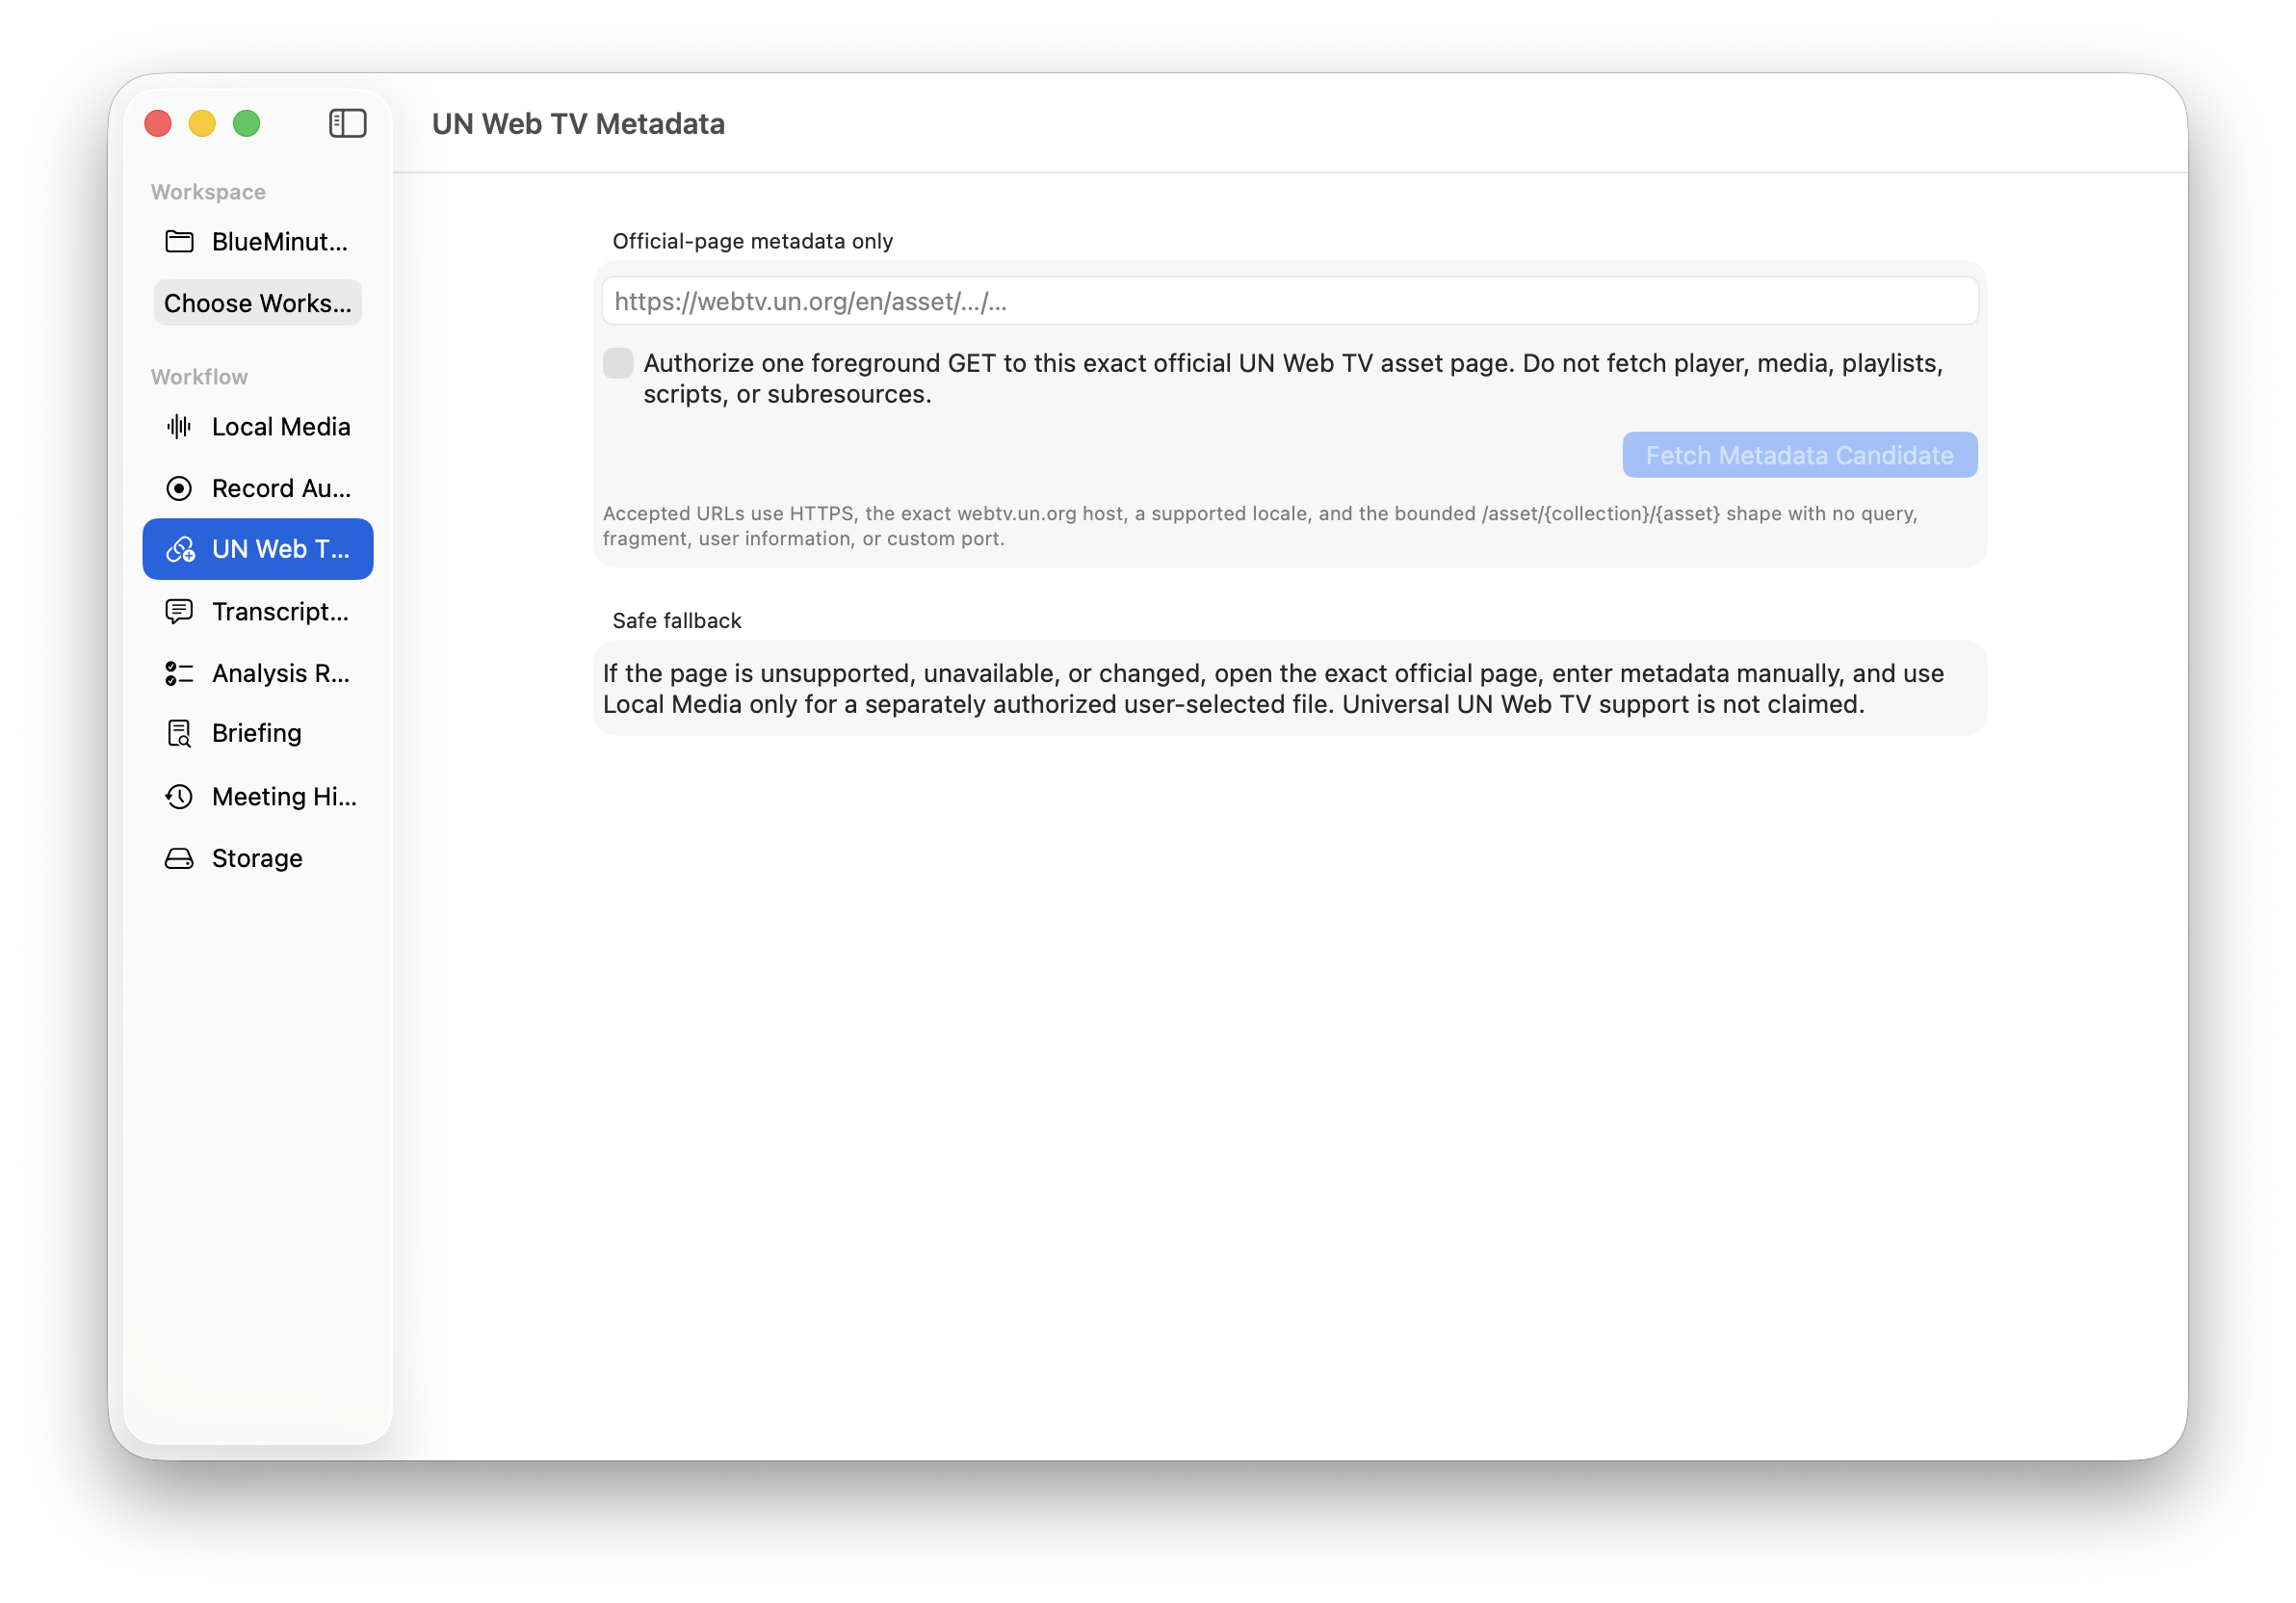This screenshot has width=2296, height=1603.
Task: Focus the UN Web TV URL field
Action: pos(1289,301)
